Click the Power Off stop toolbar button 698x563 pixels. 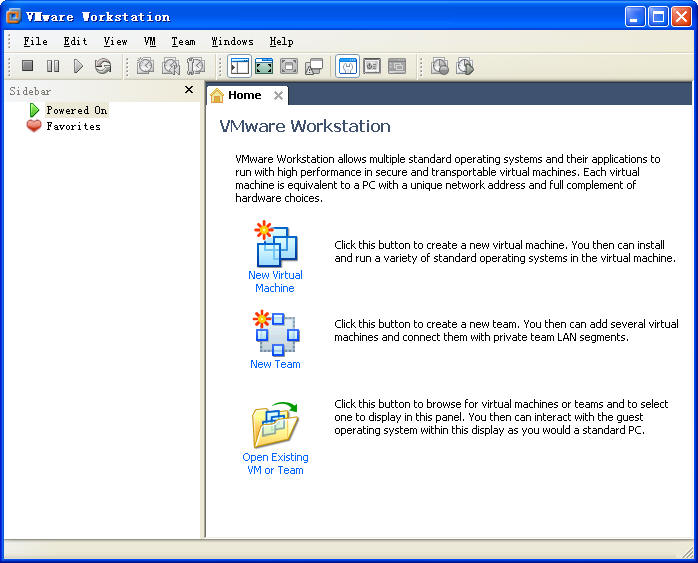pyautogui.click(x=28, y=66)
